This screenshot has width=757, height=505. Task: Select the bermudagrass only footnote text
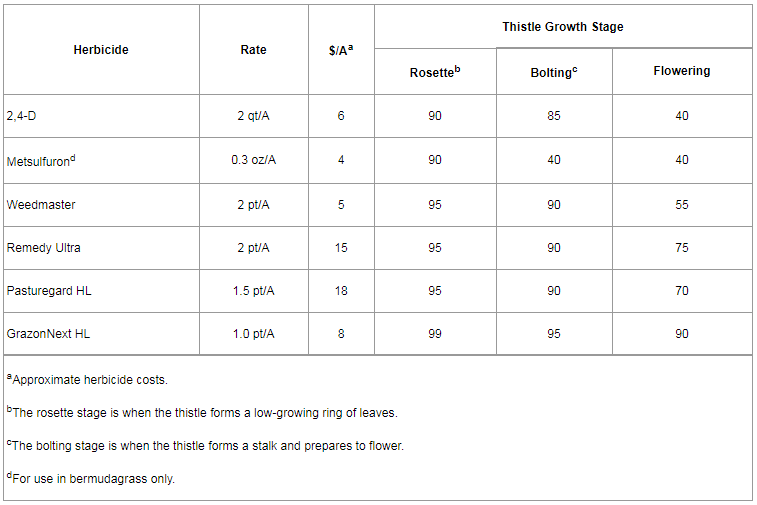91,479
